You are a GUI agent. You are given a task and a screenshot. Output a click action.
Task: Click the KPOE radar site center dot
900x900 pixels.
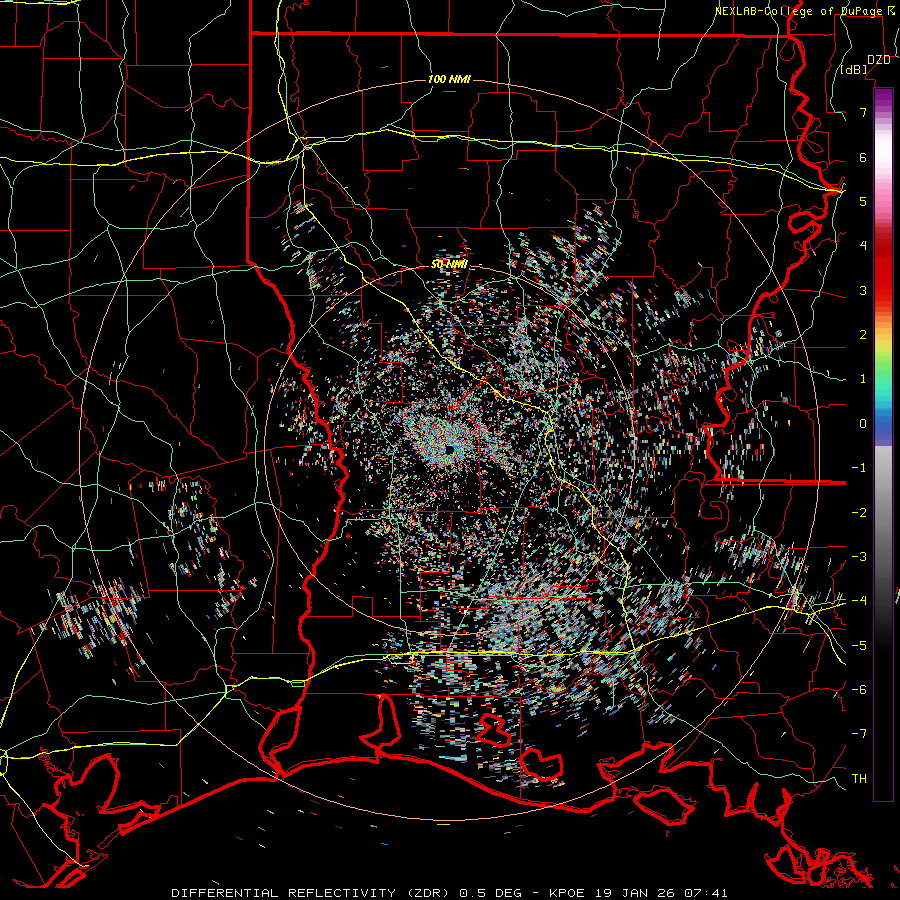tap(450, 449)
